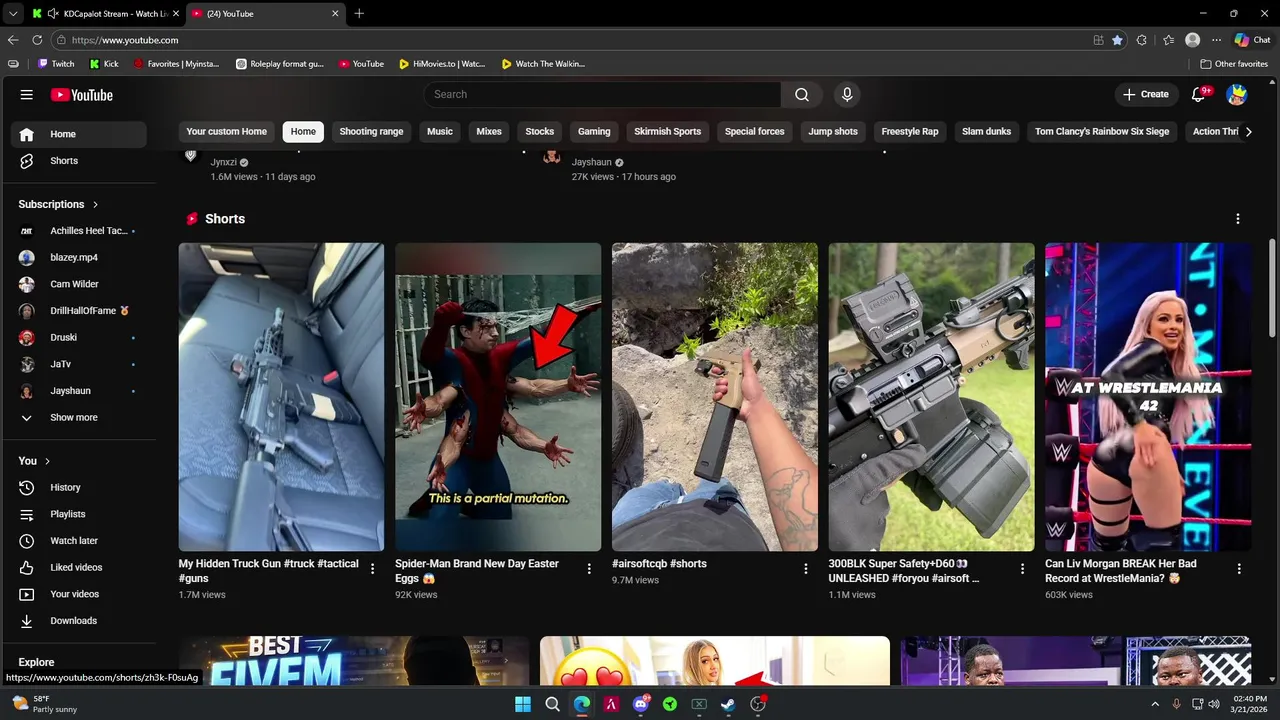The height and width of the screenshot is (720, 1280).
Task: Reload the page in the browser
Action: click(x=37, y=40)
